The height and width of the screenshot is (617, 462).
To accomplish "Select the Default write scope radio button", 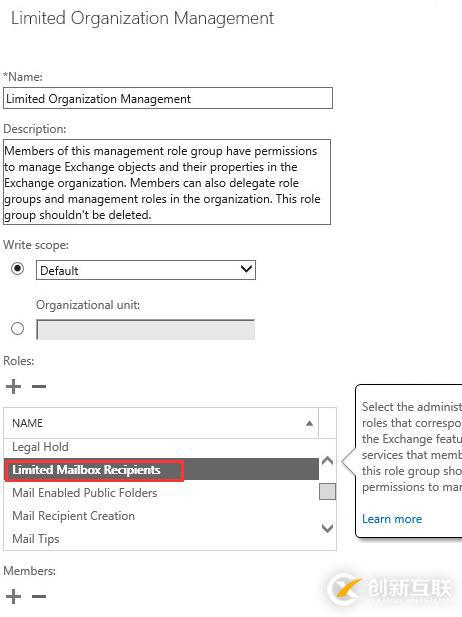I will pyautogui.click(x=17, y=269).
